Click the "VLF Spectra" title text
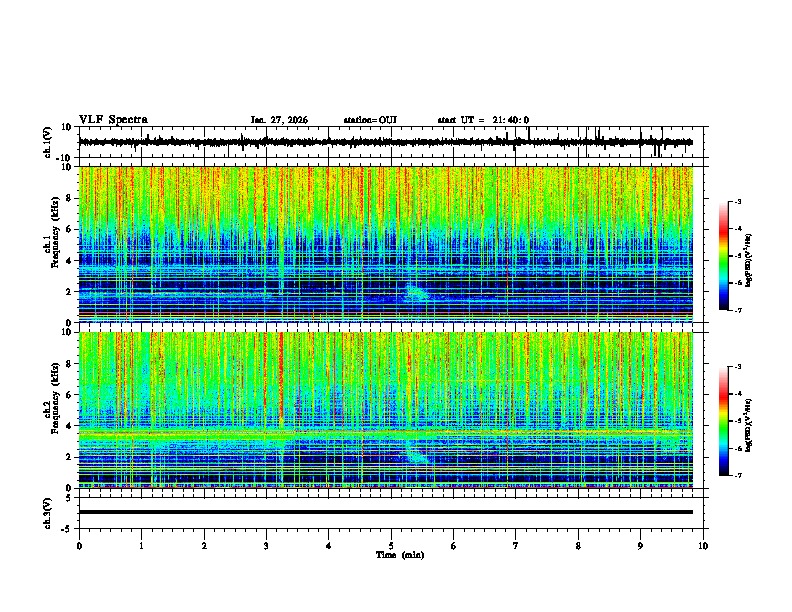 coord(113,120)
